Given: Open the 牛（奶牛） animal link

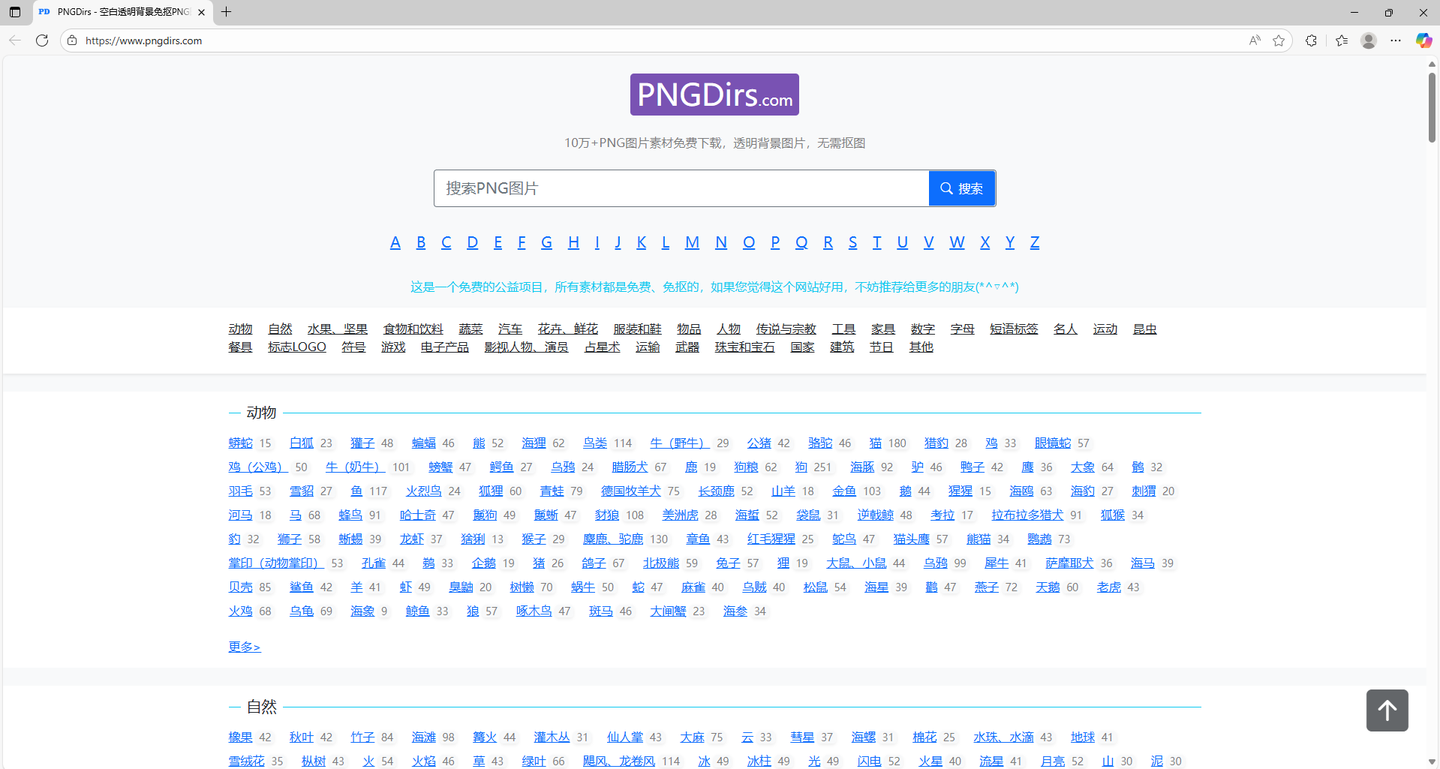Looking at the screenshot, I should point(355,467).
